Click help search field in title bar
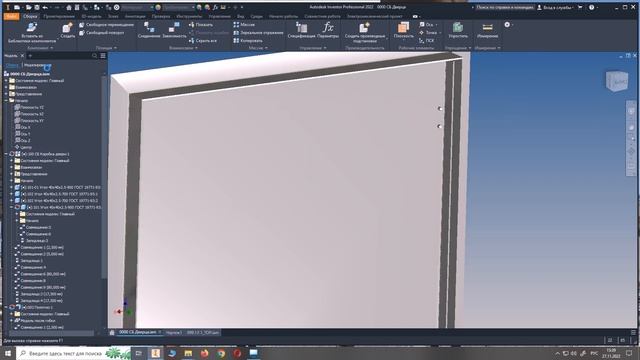Screen dimensions: 640x360 point(505,7)
